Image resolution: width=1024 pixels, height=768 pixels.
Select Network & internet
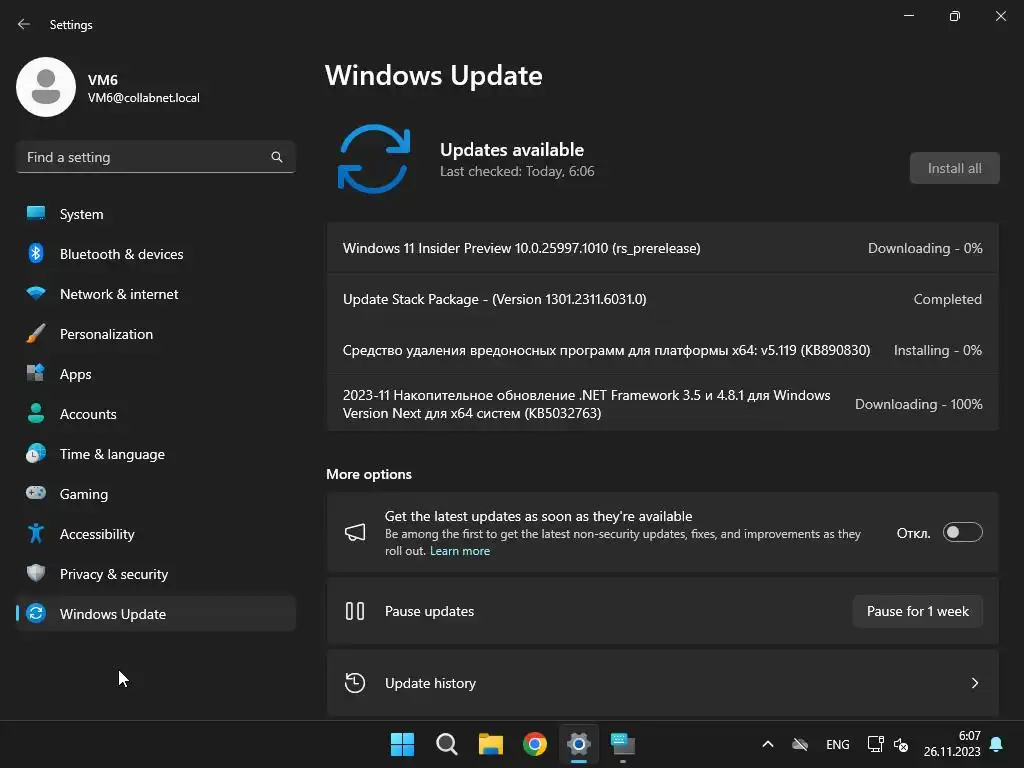(155, 294)
